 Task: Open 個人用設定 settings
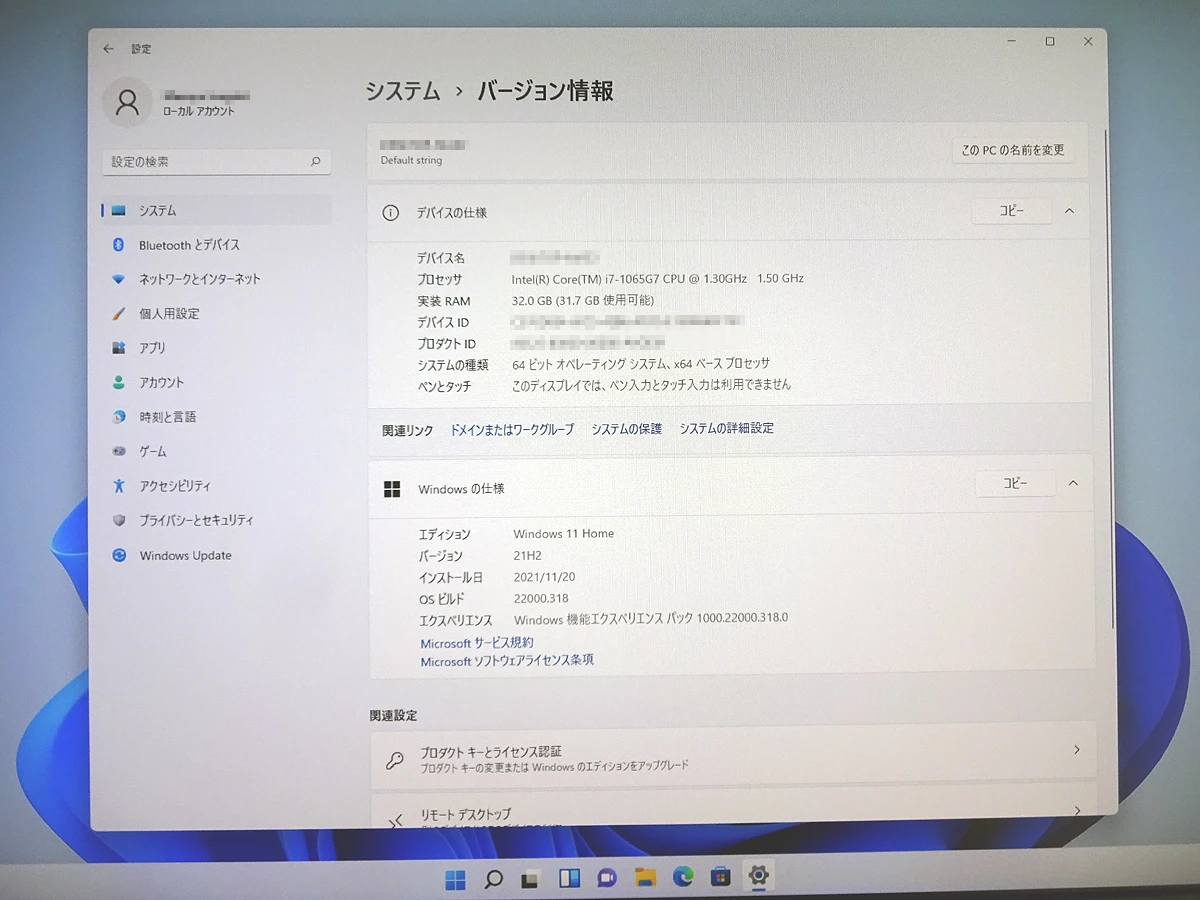(x=217, y=313)
